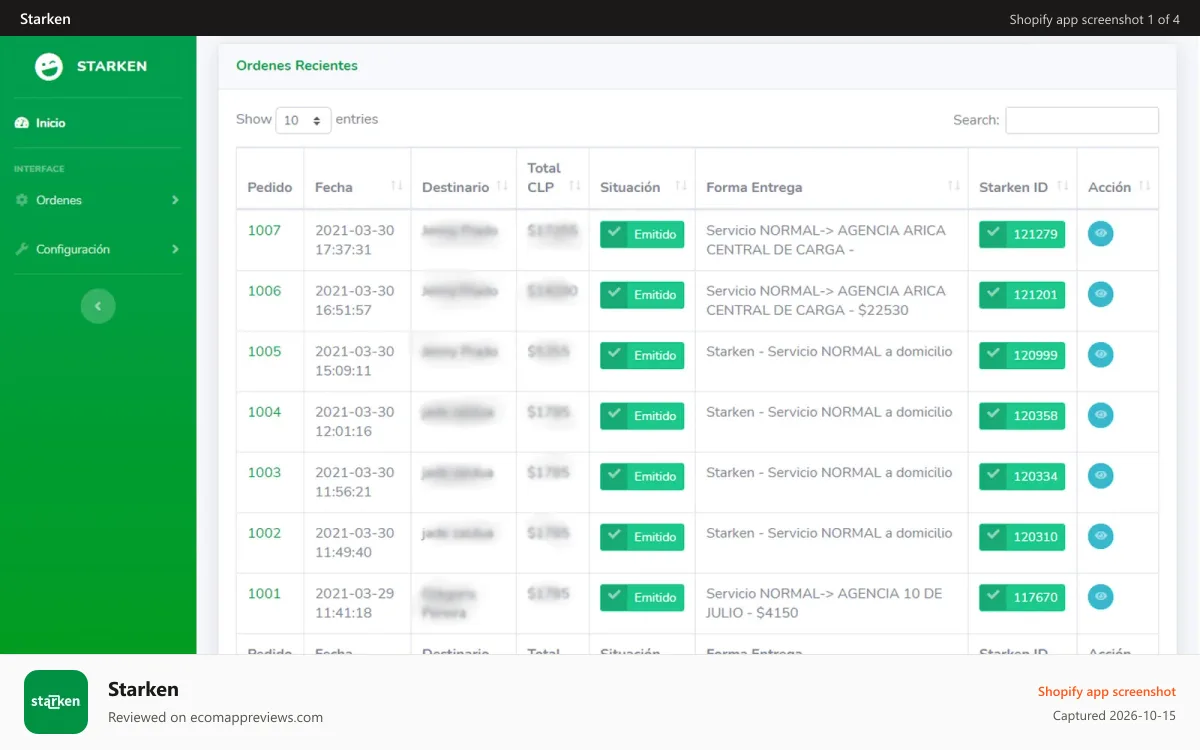The image size is (1200, 750).
Task: View order 1005 with the eye icon
Action: click(x=1100, y=354)
